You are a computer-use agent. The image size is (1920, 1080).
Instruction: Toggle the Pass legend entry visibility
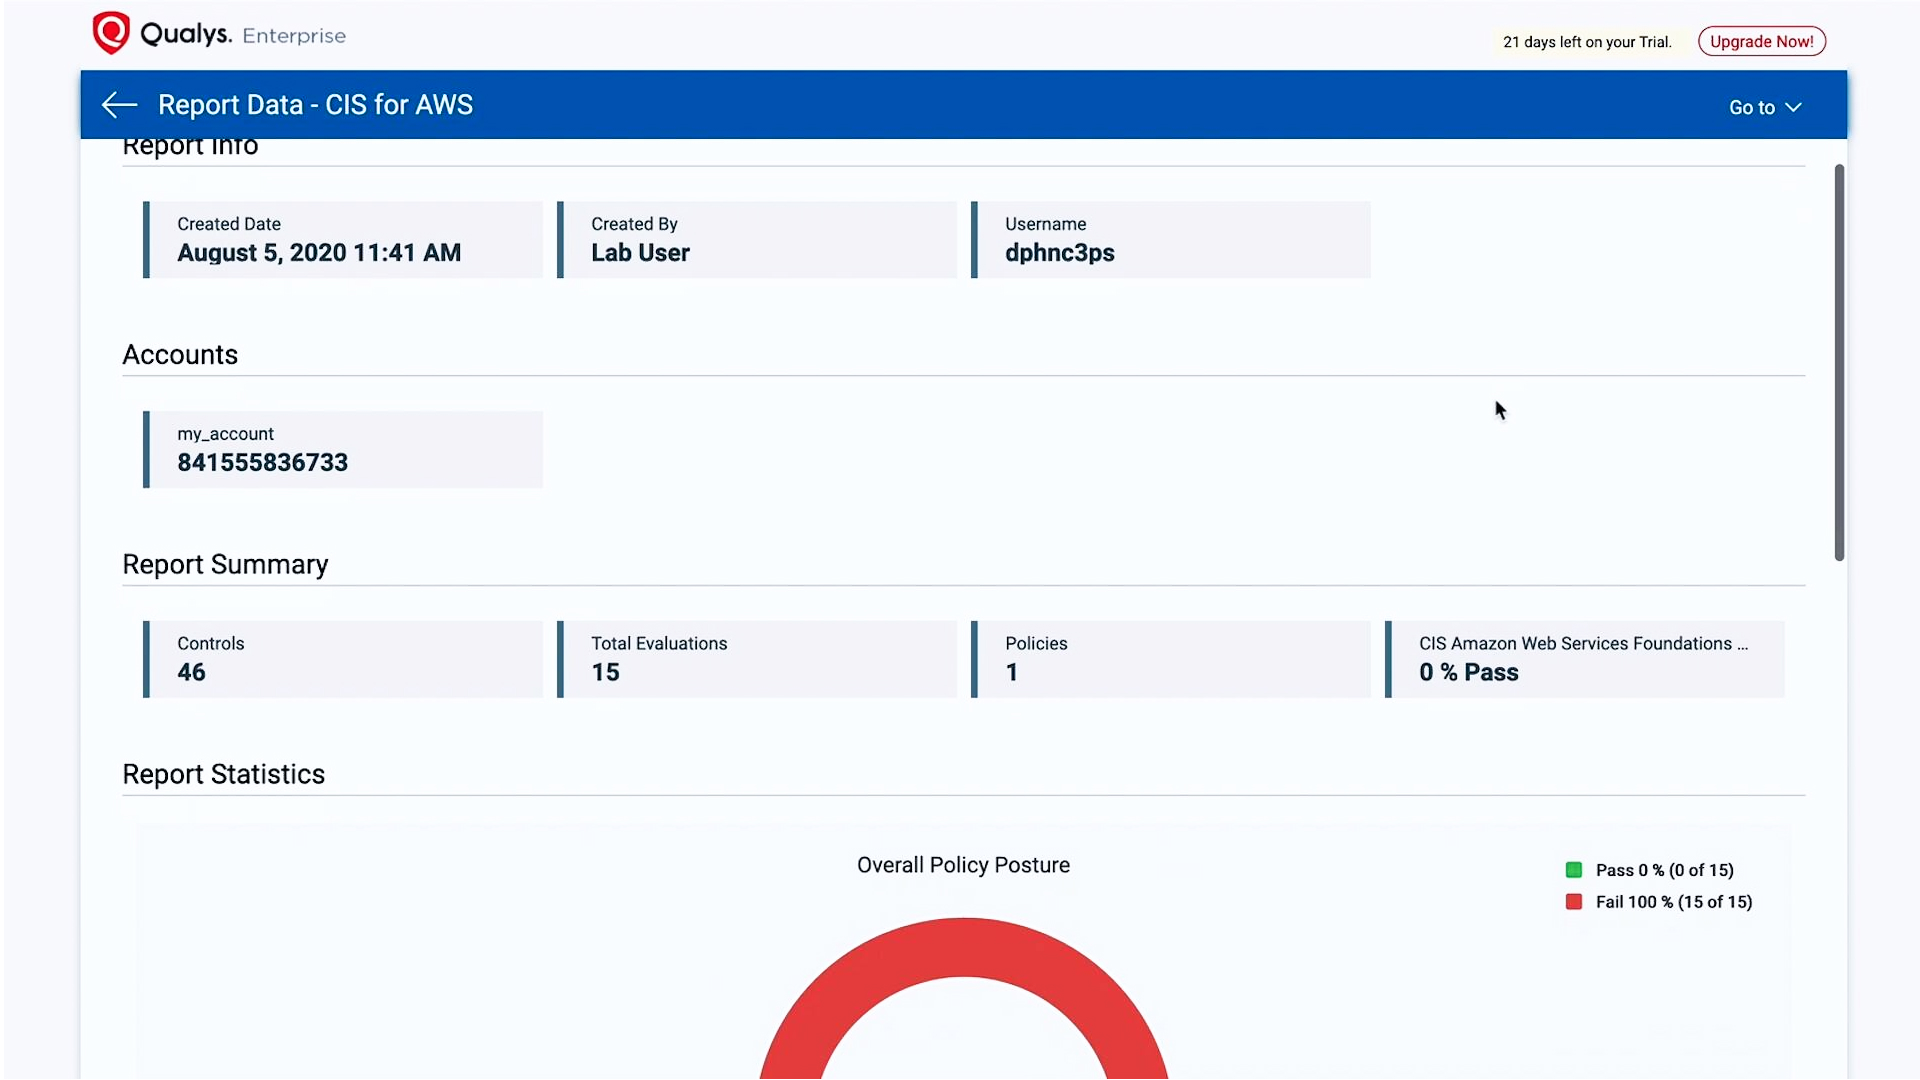pyautogui.click(x=1663, y=869)
